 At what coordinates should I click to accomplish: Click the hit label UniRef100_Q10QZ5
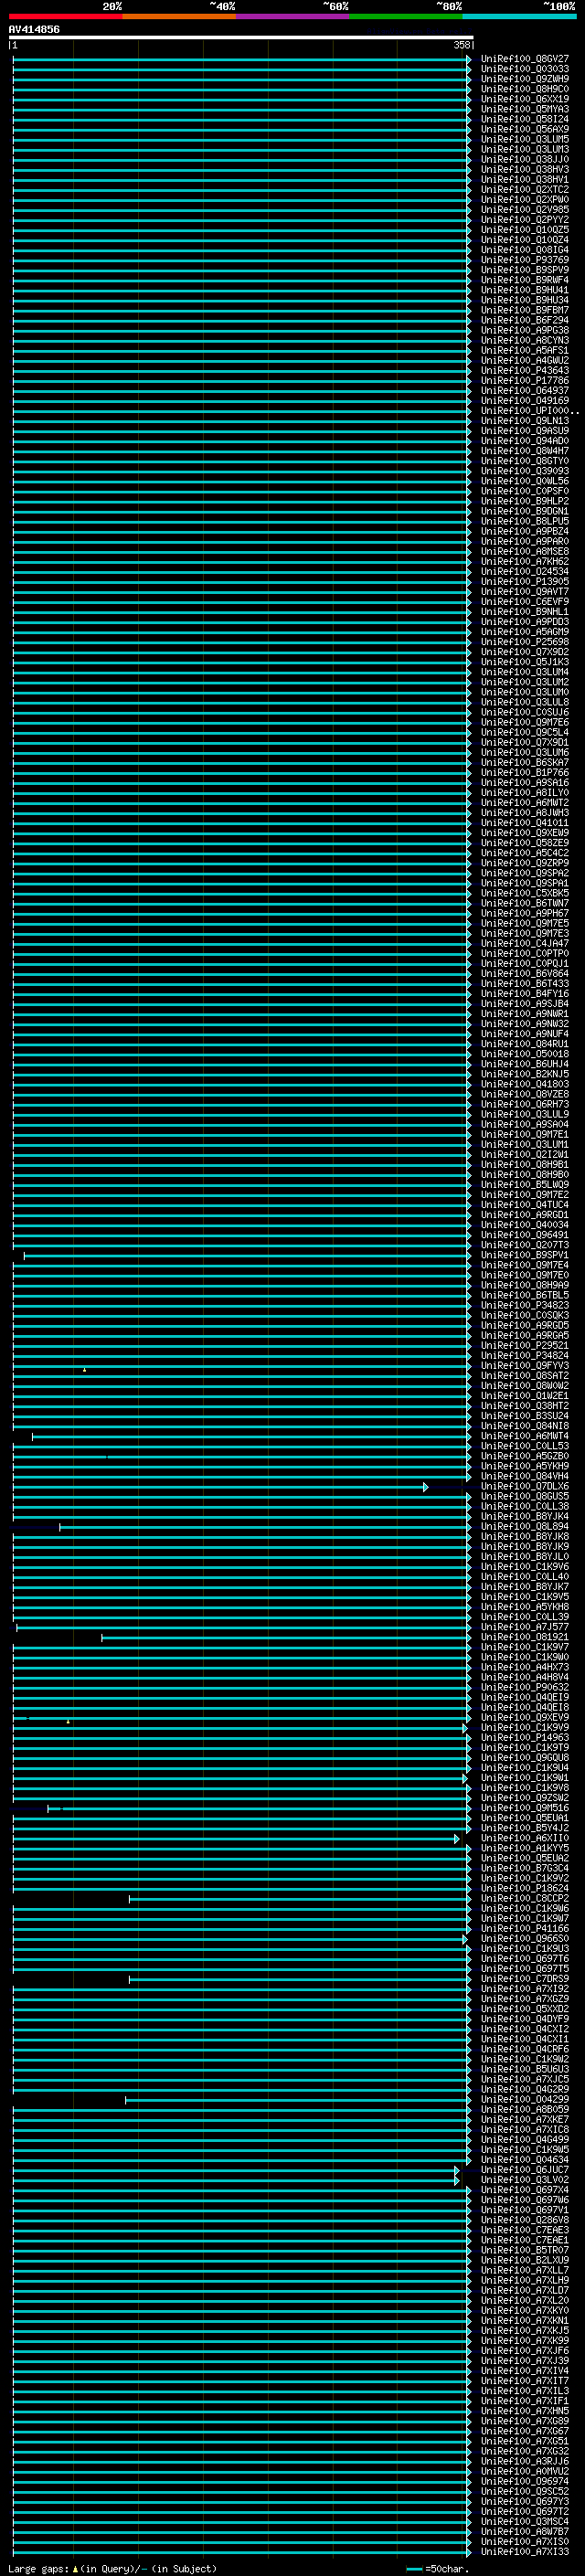click(525, 230)
